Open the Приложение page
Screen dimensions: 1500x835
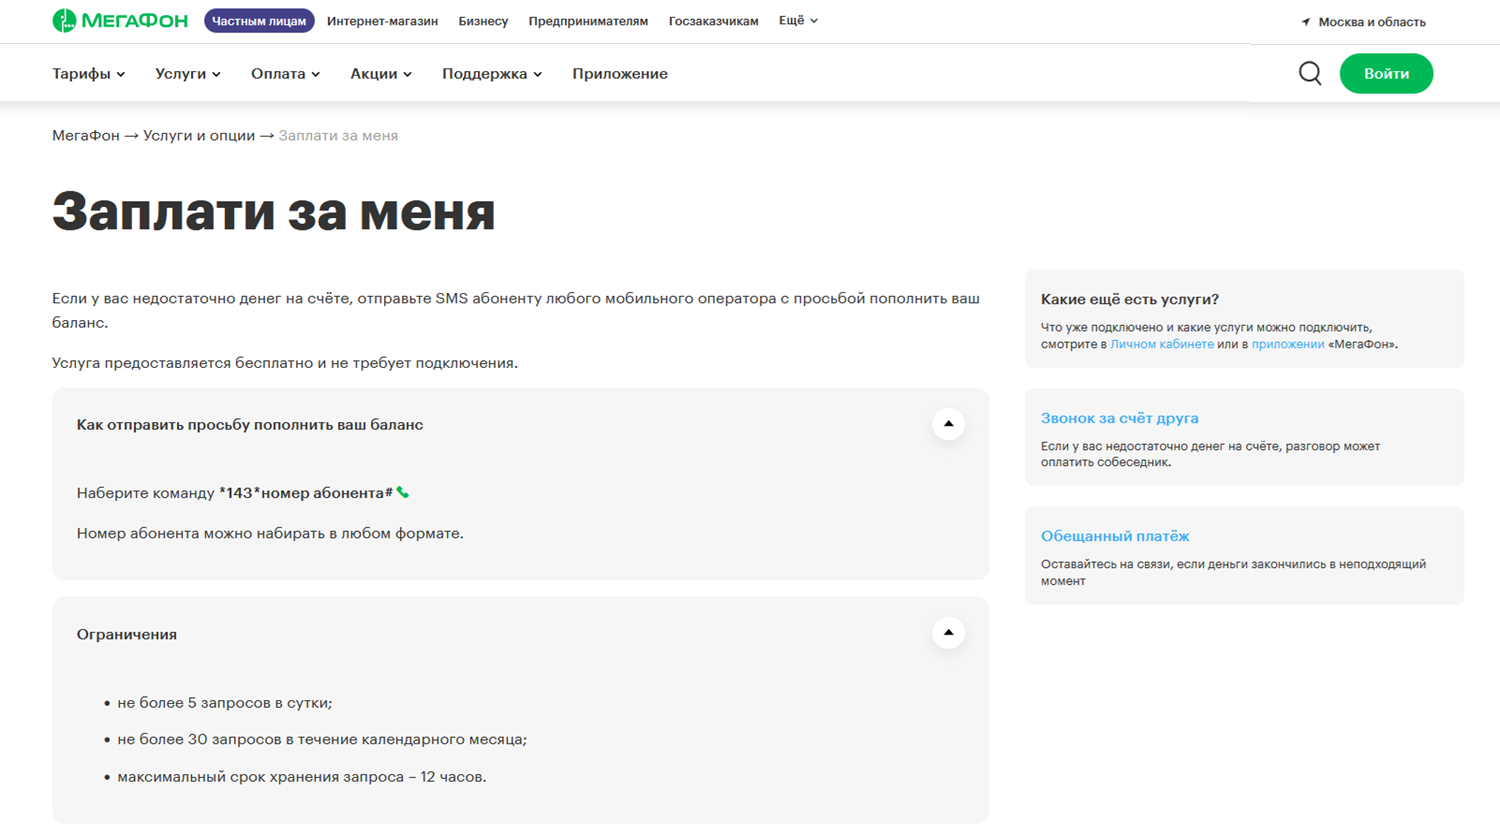620,74
